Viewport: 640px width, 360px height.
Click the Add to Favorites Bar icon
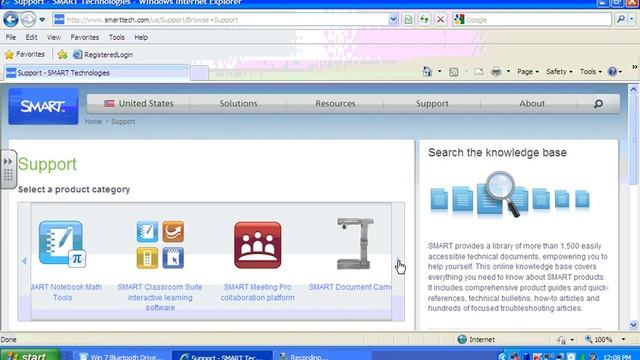[62, 54]
